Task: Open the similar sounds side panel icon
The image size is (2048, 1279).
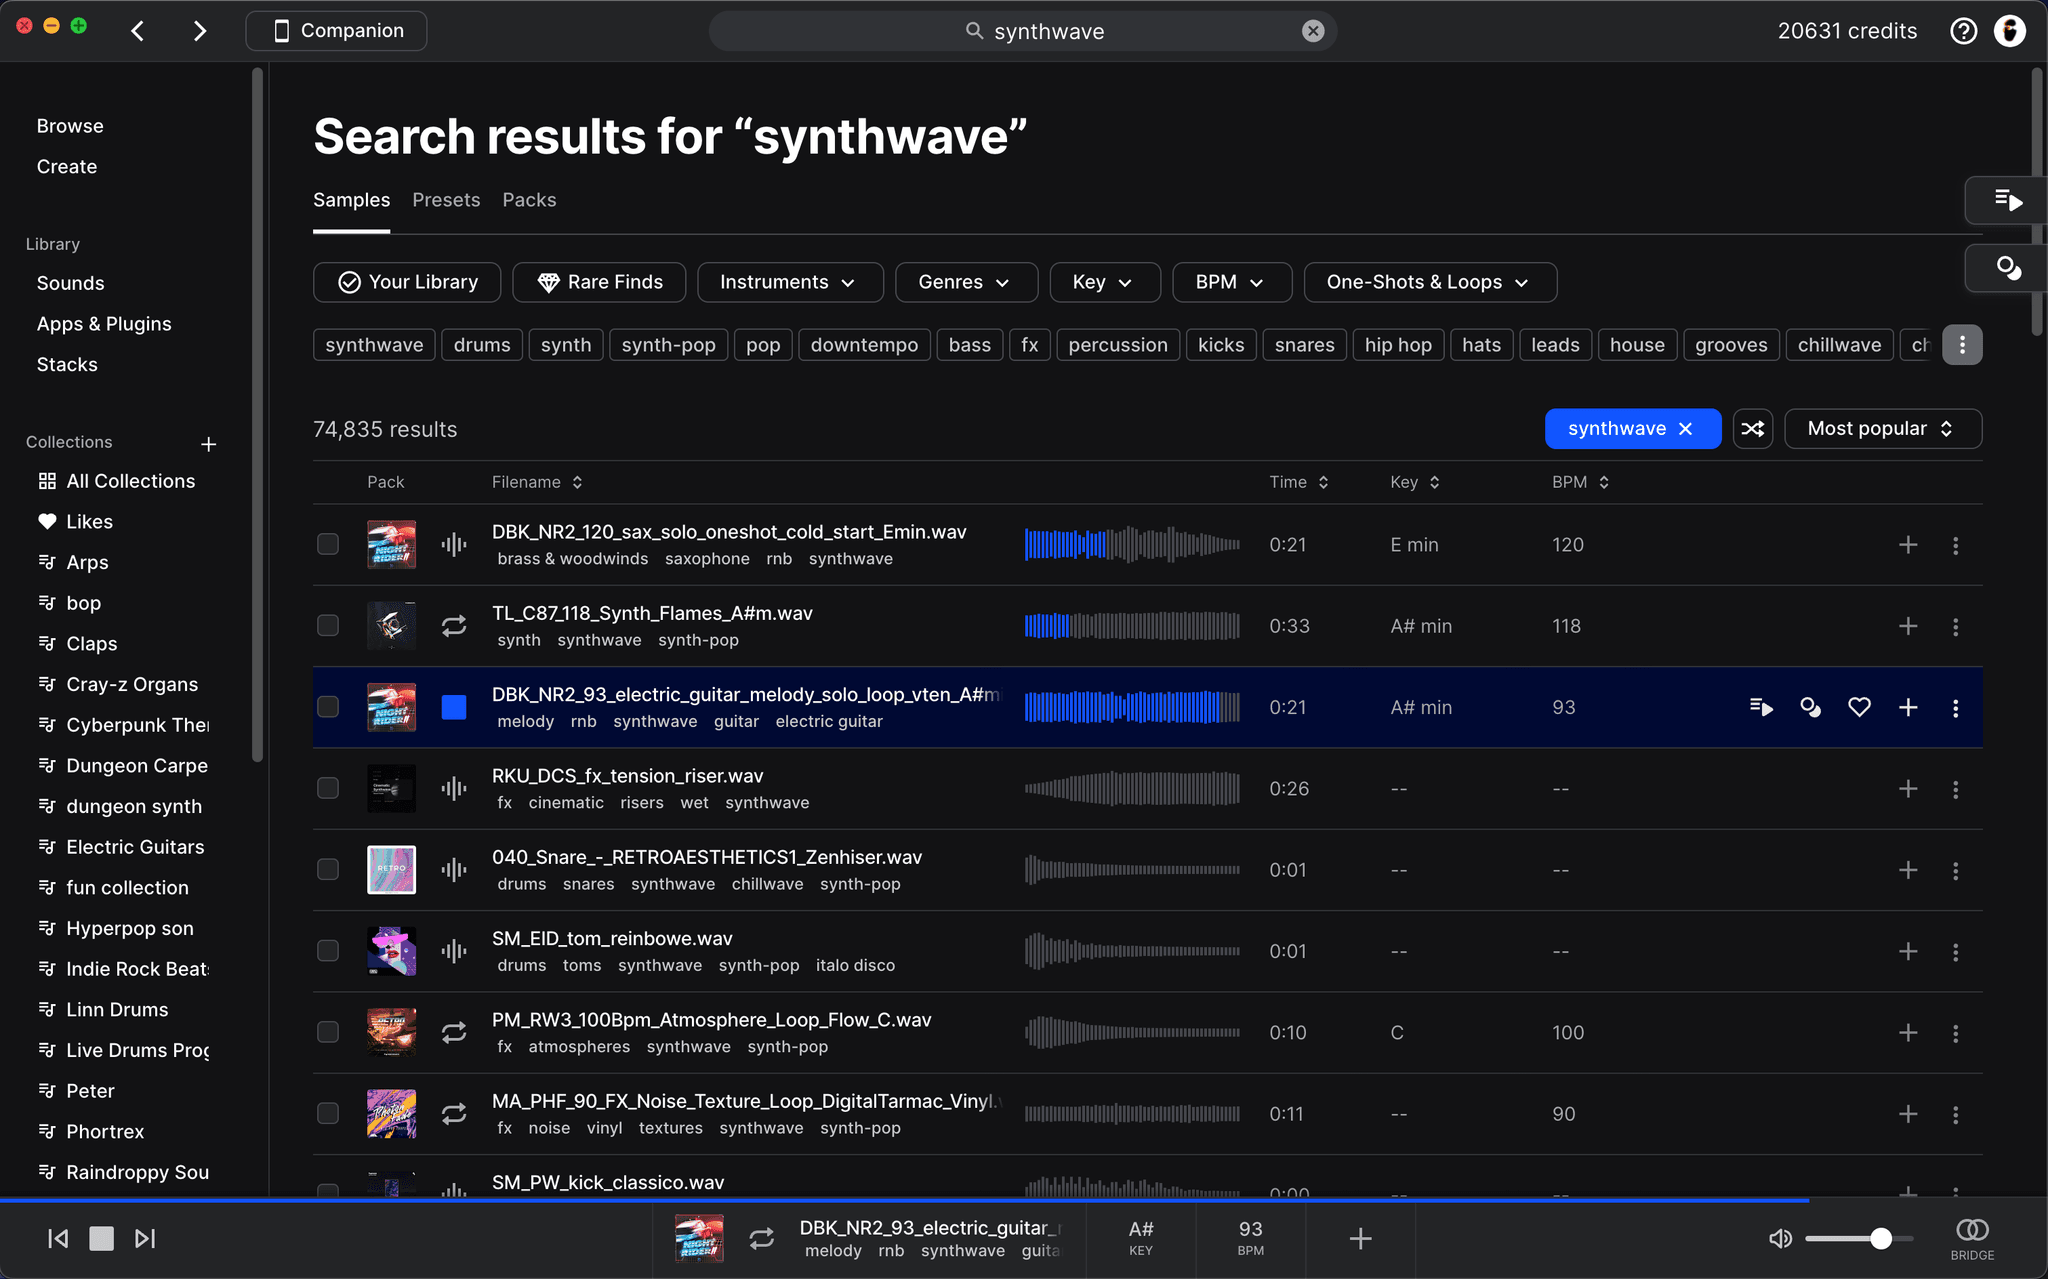Action: pos(2007,268)
